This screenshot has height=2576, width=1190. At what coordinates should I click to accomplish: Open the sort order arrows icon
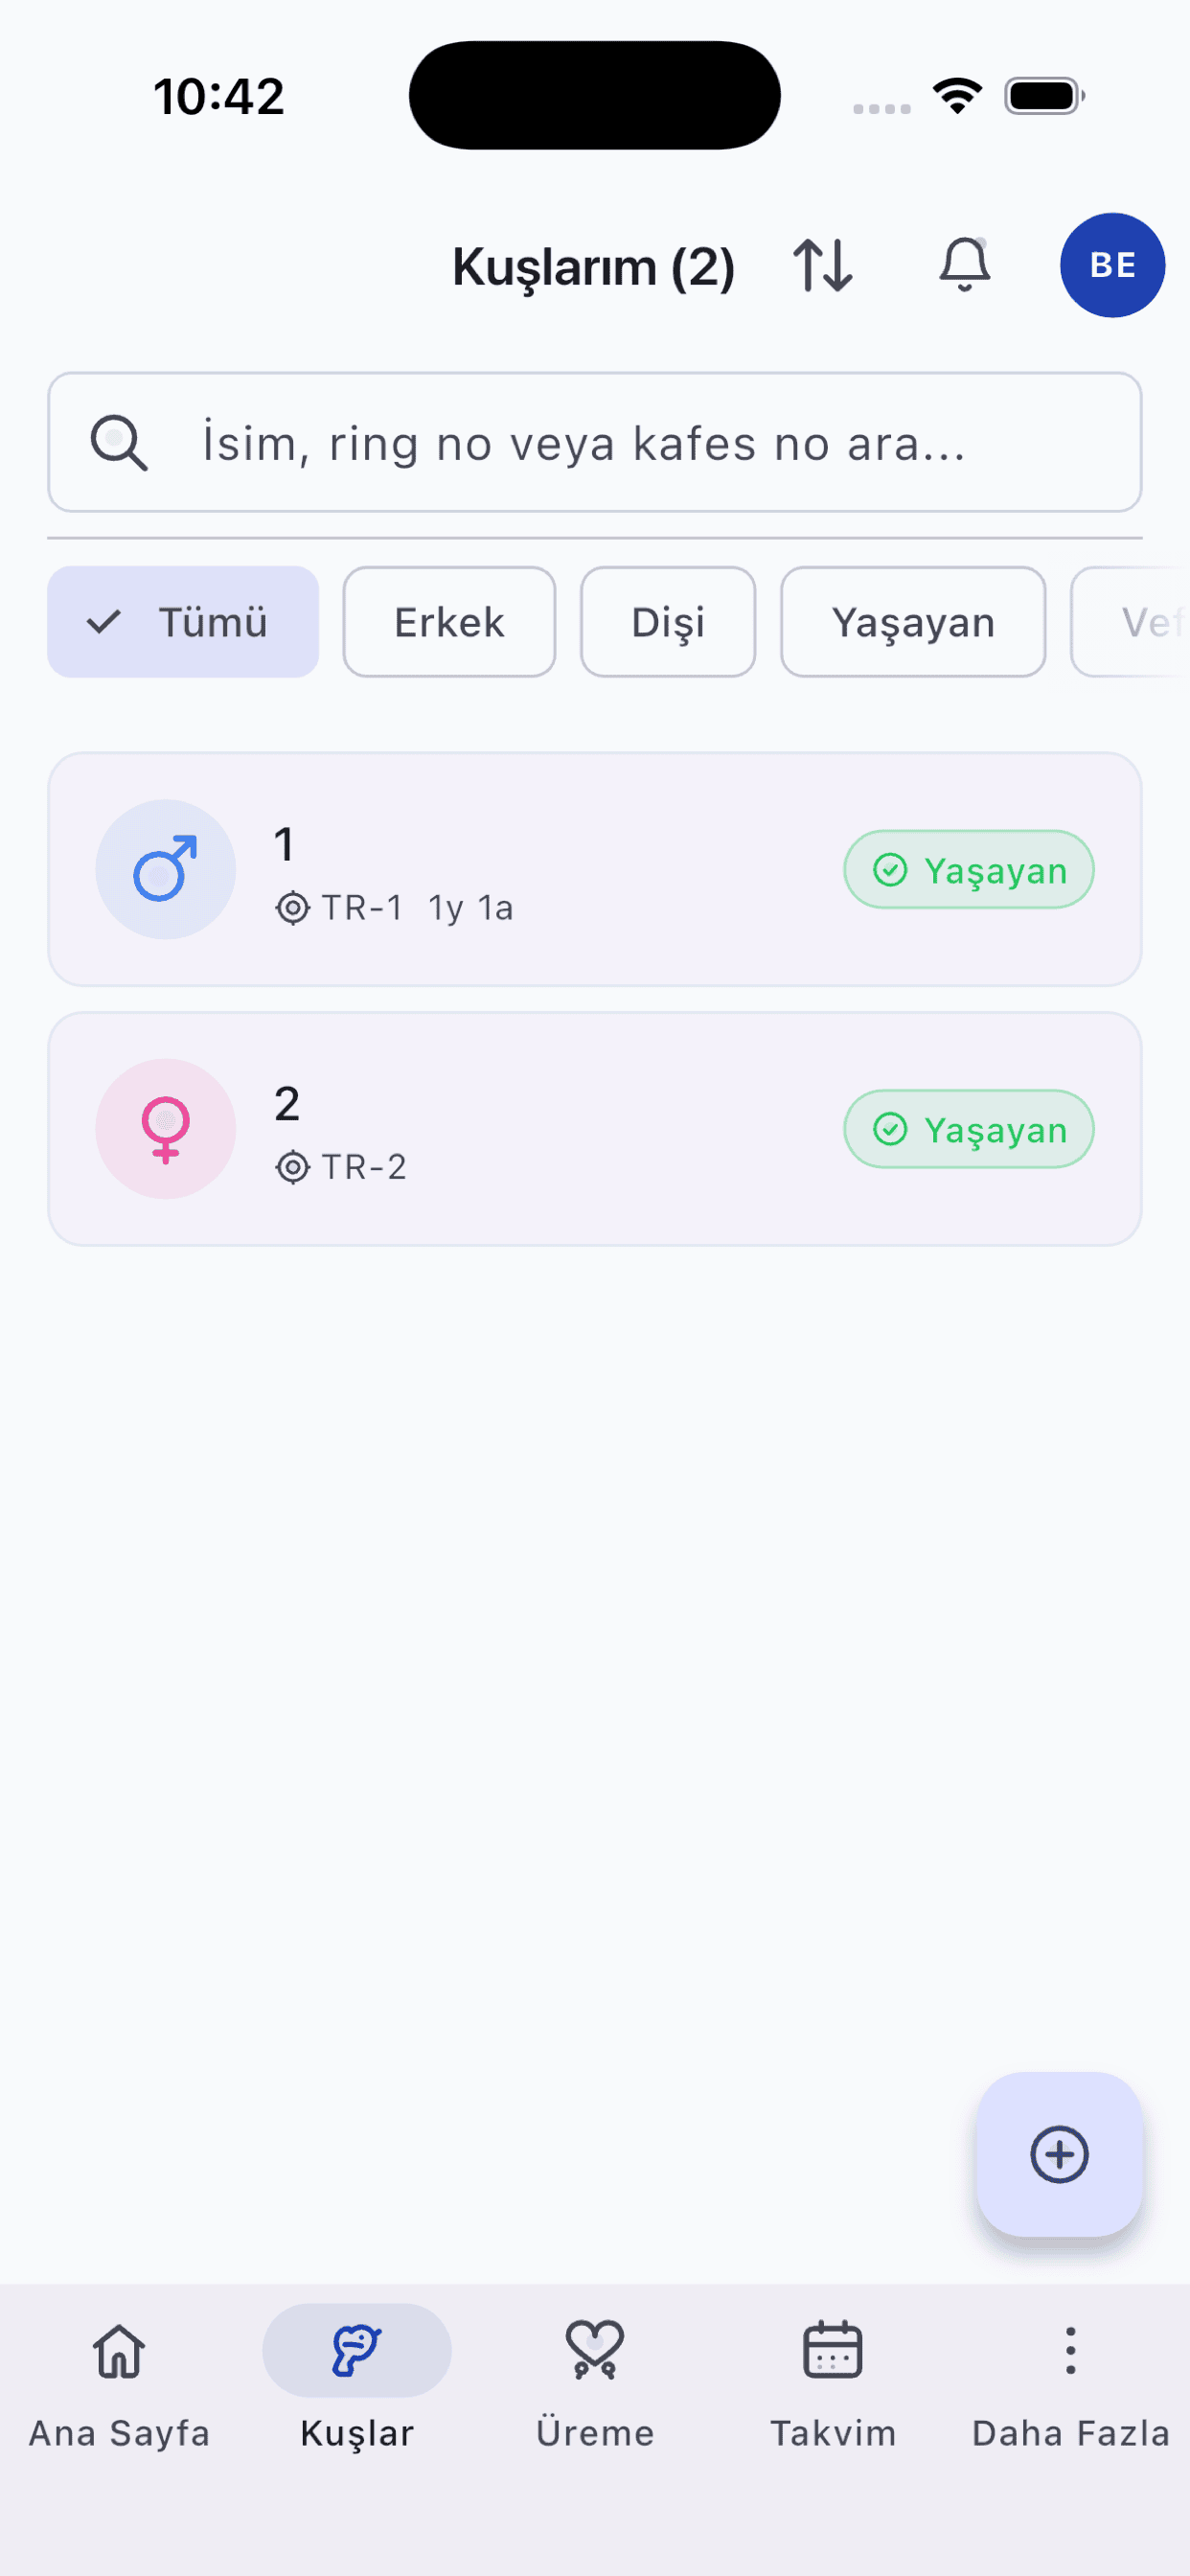click(x=823, y=265)
